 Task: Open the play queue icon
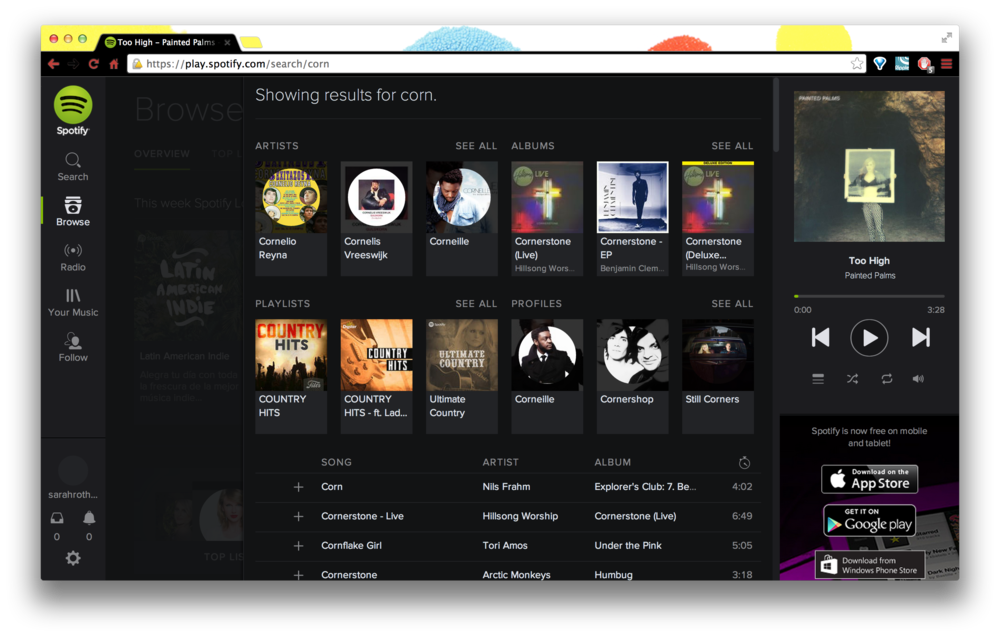[818, 379]
